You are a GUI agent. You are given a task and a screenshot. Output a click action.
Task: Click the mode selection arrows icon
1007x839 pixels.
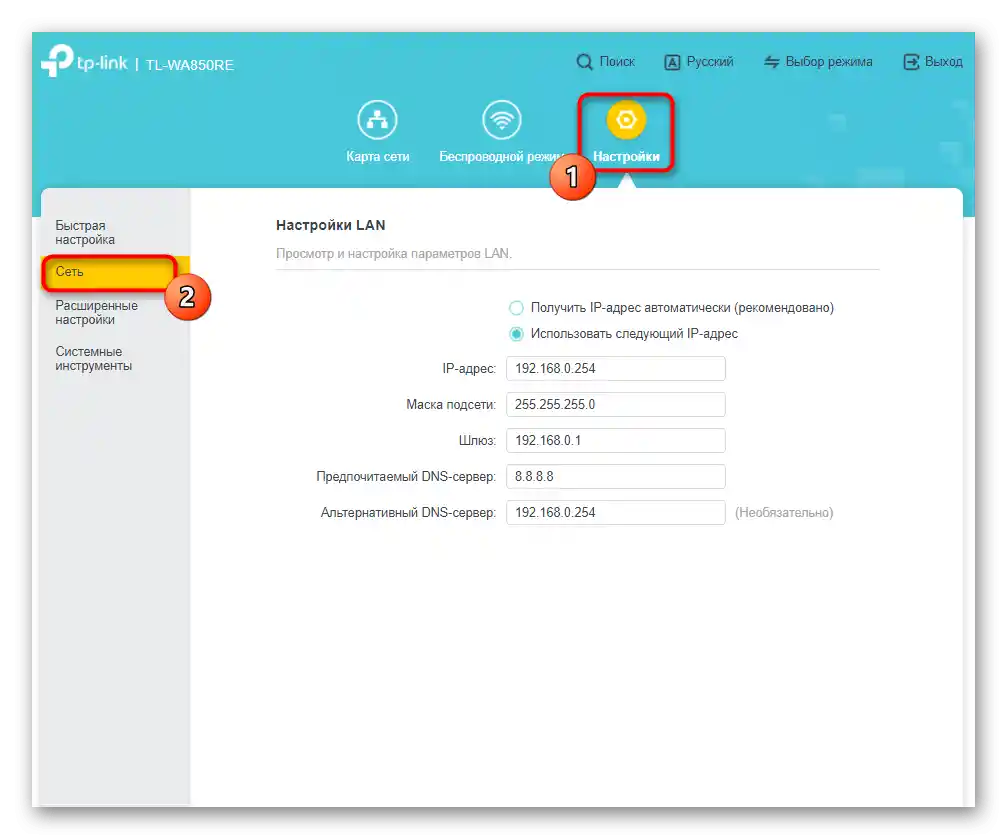[x=771, y=62]
